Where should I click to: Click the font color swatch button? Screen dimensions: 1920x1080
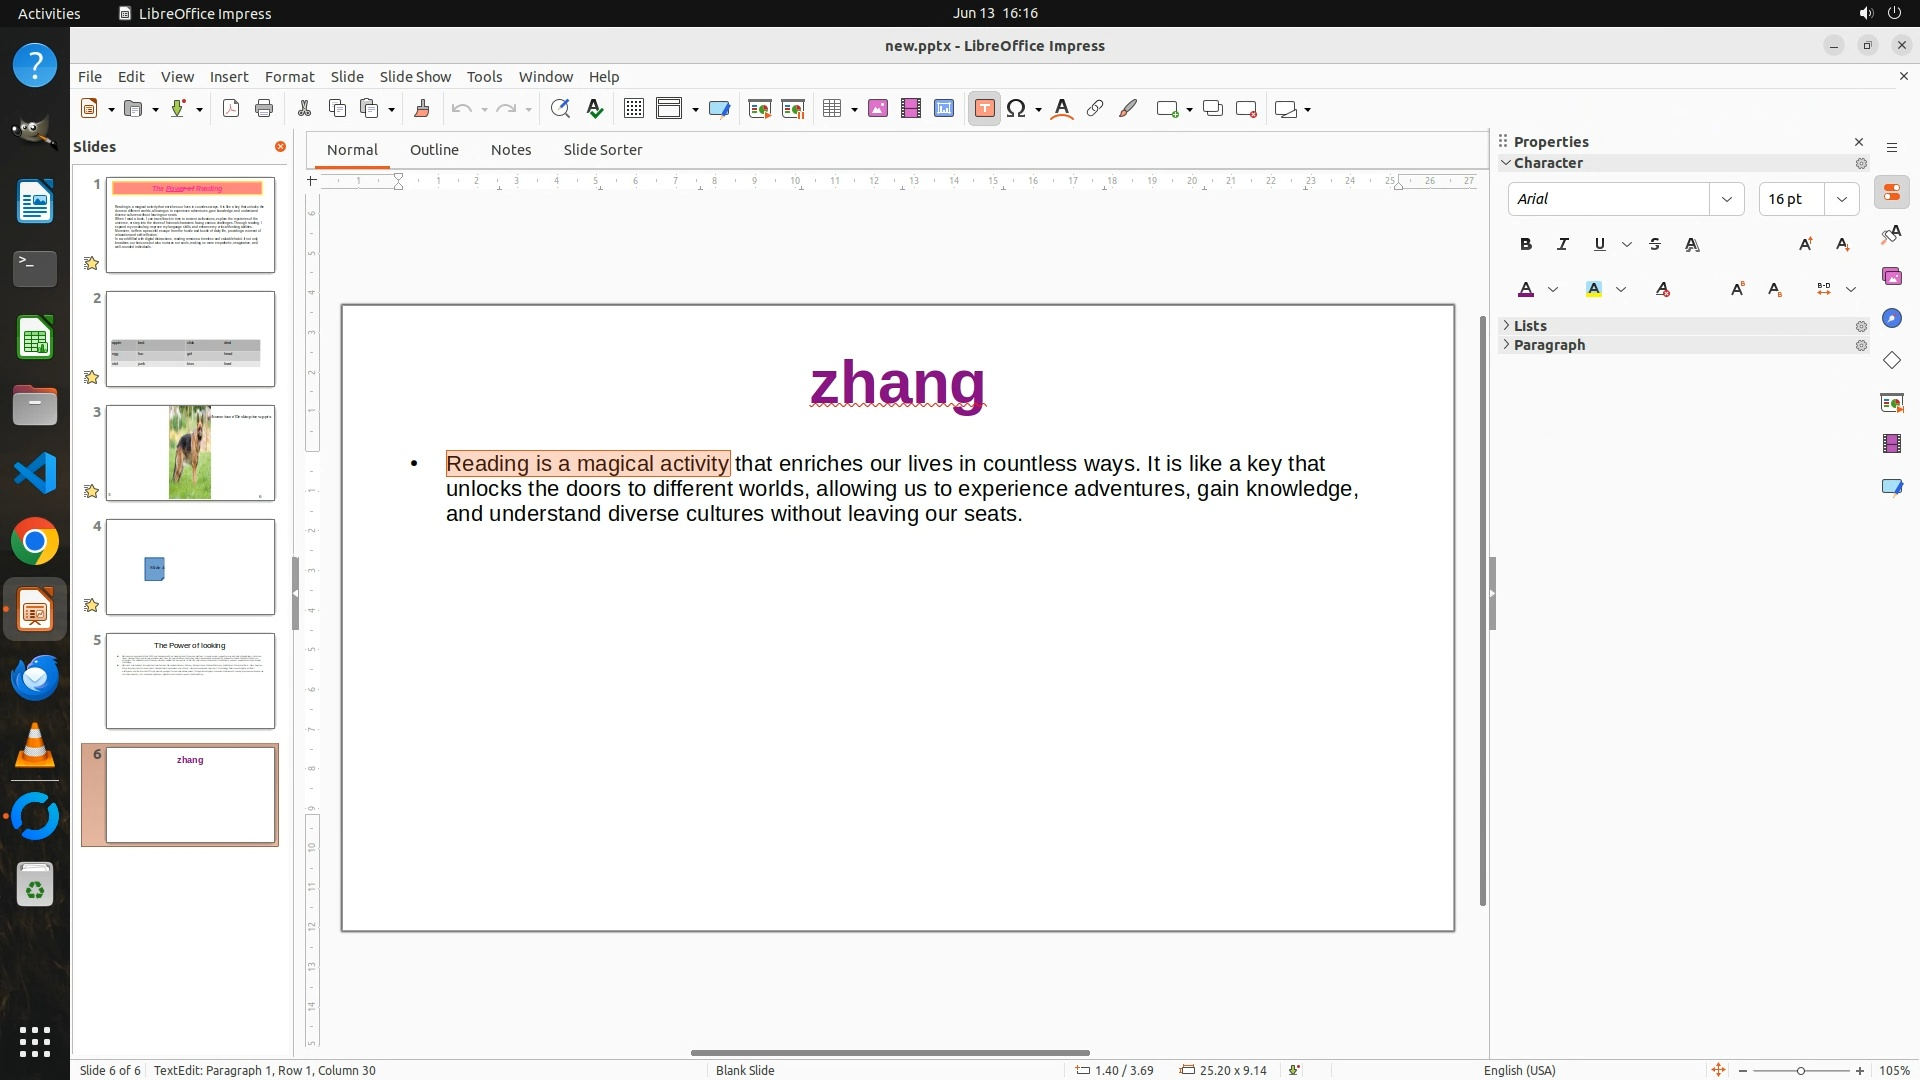(1526, 290)
